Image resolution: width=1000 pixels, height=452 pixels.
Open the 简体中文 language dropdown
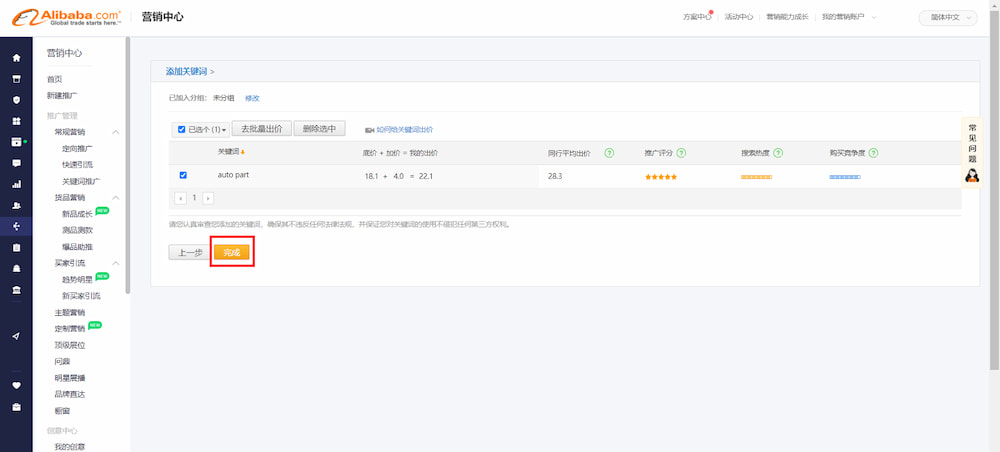pyautogui.click(x=947, y=17)
